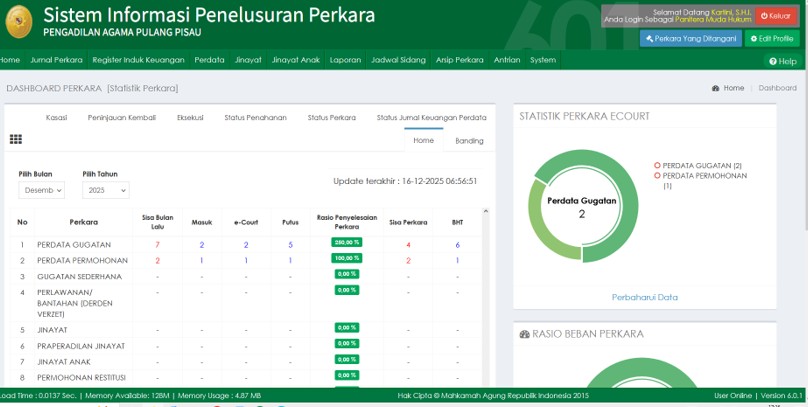
Task: Open the Home menu item
Action: click(x=10, y=60)
